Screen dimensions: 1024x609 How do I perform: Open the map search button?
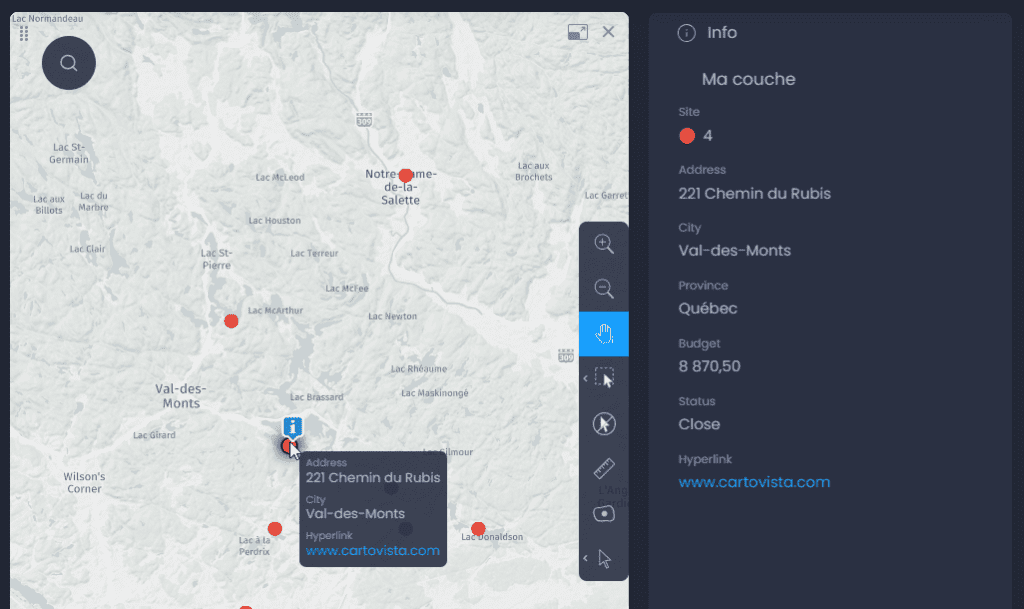point(69,63)
